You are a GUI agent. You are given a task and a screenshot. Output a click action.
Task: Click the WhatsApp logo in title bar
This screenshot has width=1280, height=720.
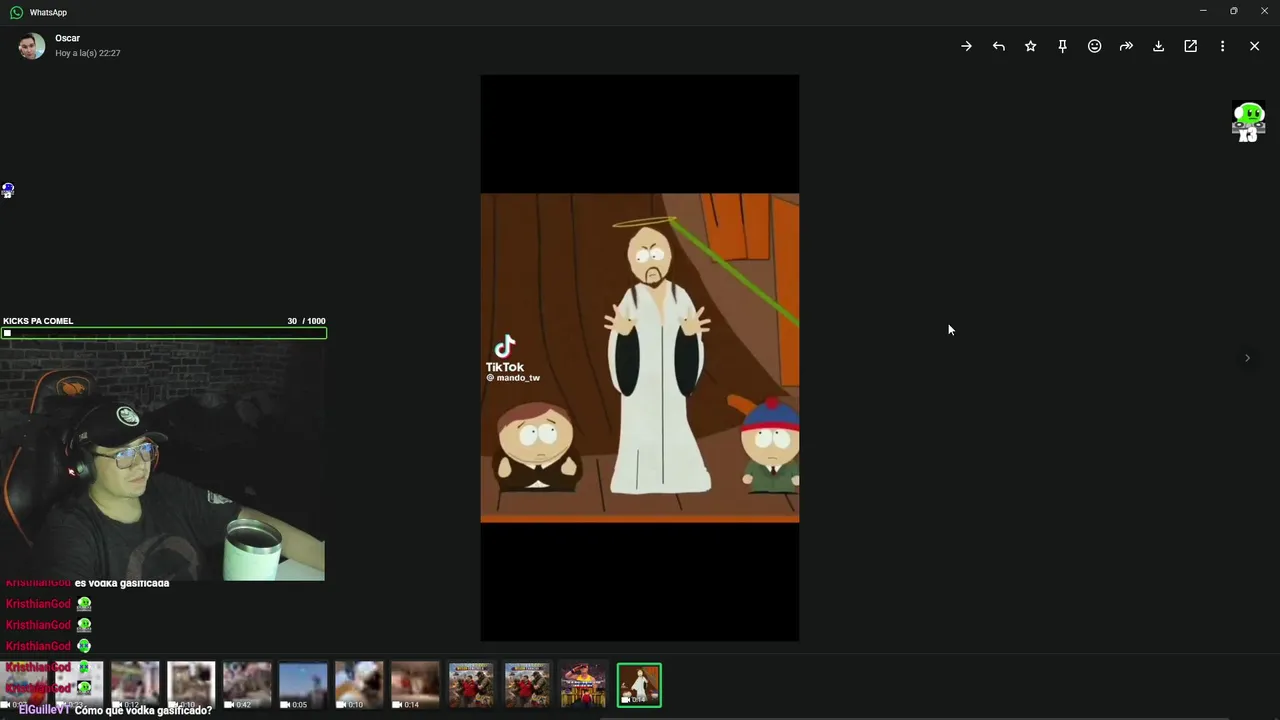pyautogui.click(x=16, y=12)
